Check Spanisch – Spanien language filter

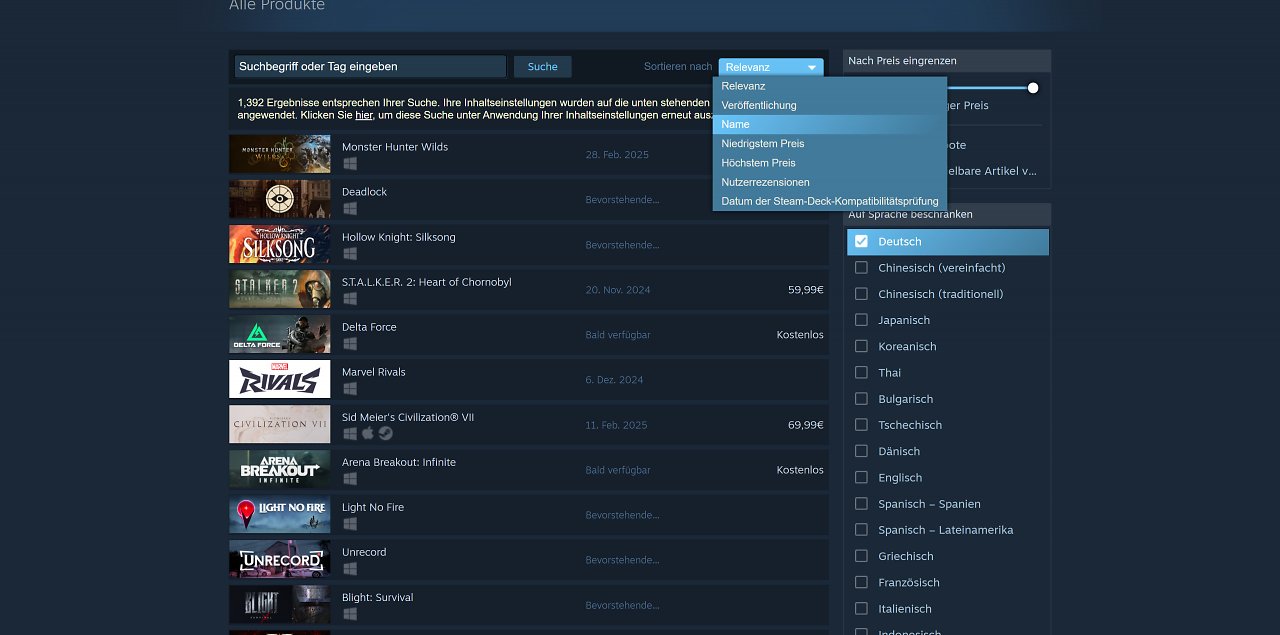click(861, 504)
